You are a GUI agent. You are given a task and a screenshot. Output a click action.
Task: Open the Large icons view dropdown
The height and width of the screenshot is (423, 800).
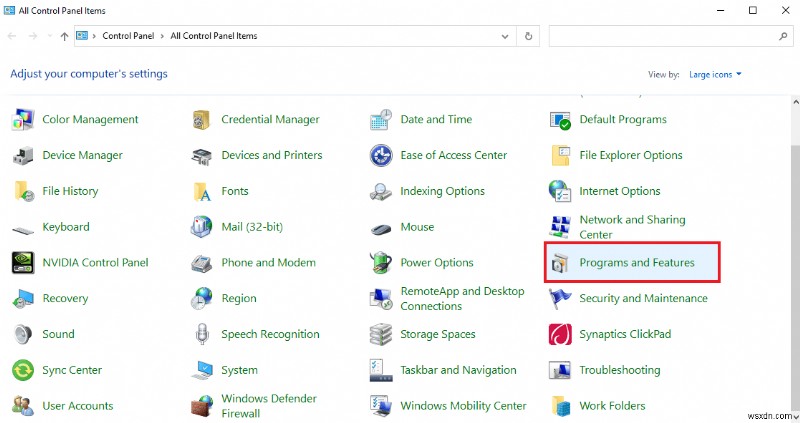coord(714,74)
